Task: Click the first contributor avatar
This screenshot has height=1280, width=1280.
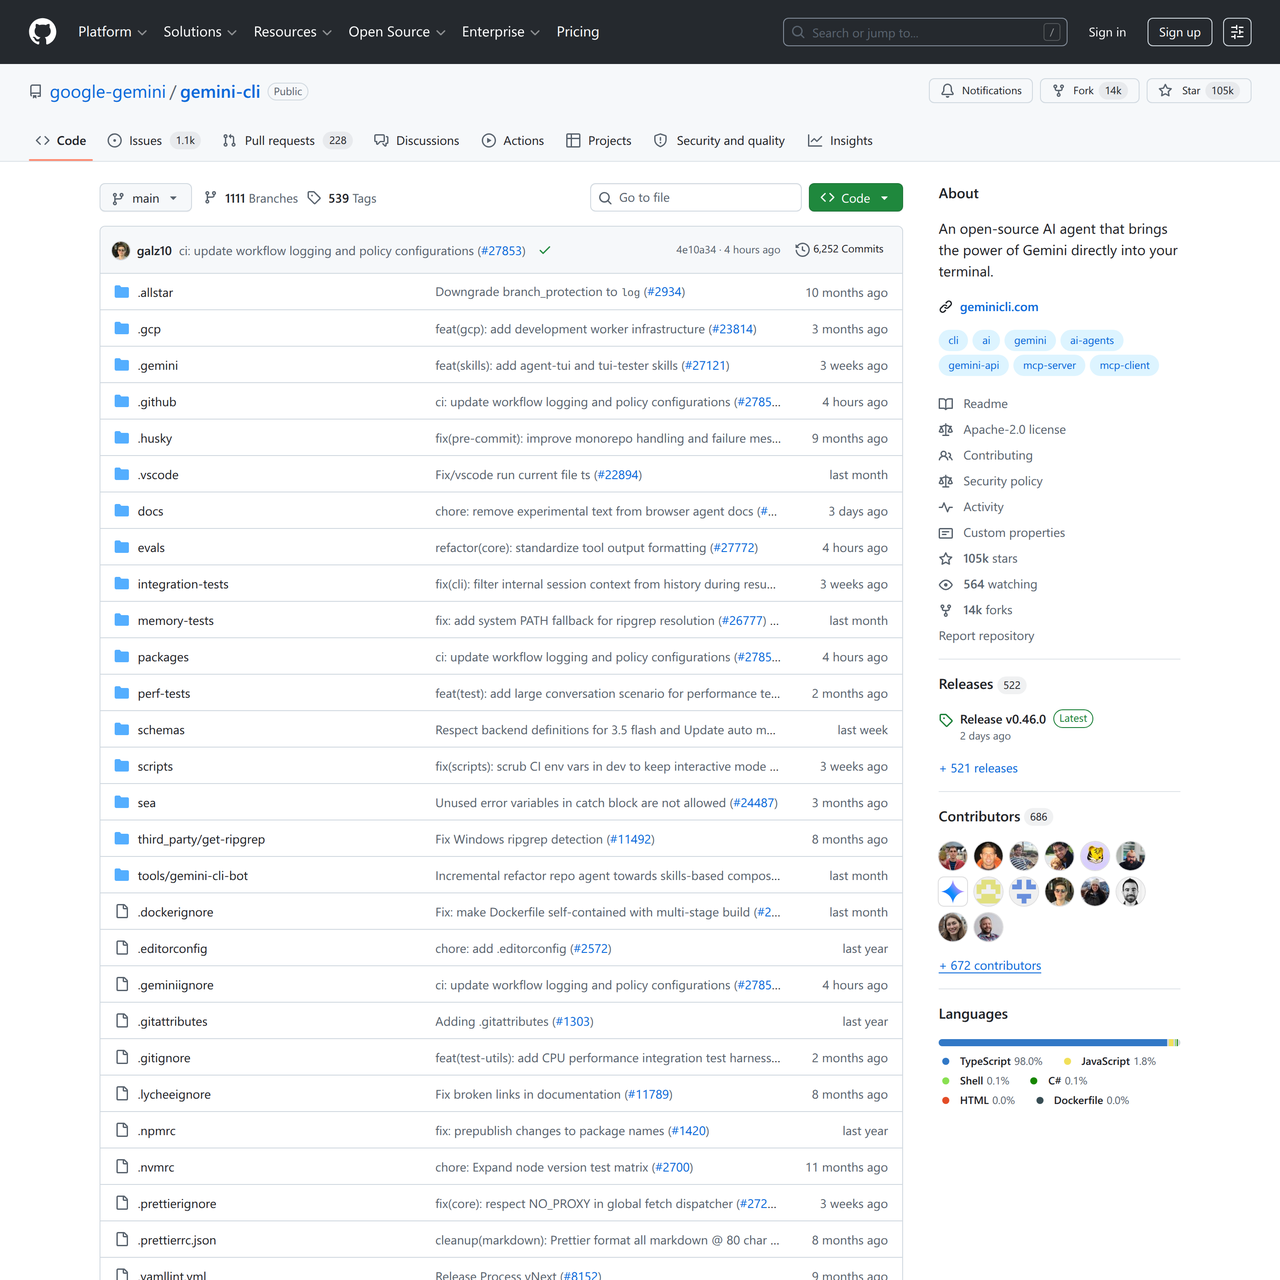Action: coord(953,856)
